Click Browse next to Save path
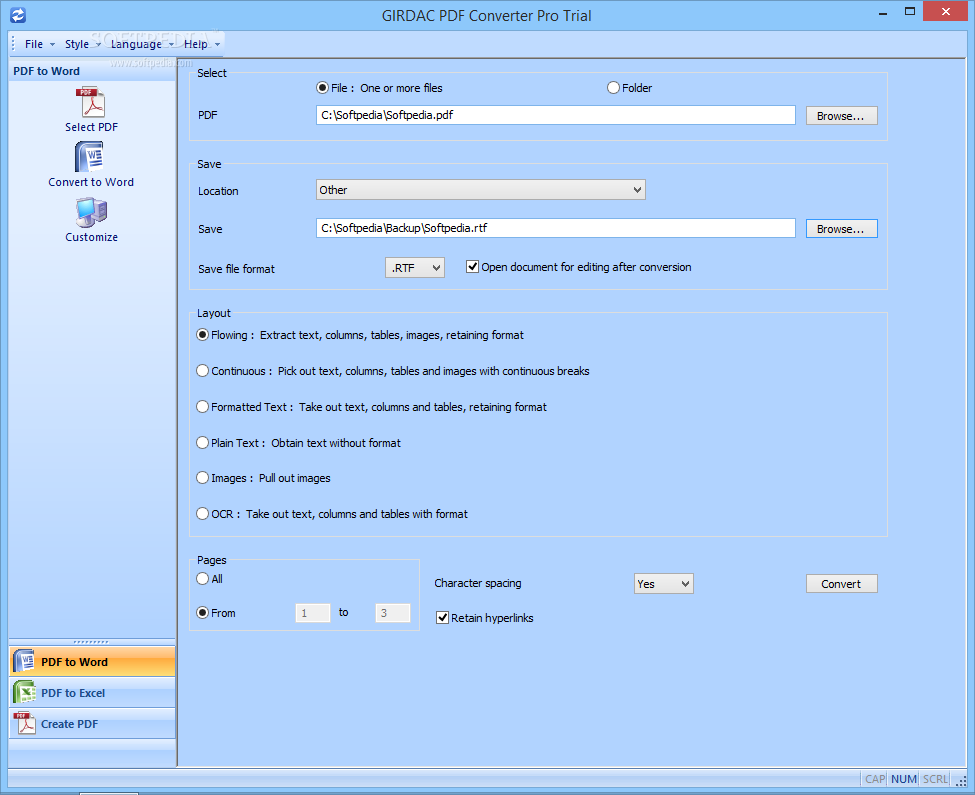Image resolution: width=975 pixels, height=795 pixels. (x=841, y=229)
